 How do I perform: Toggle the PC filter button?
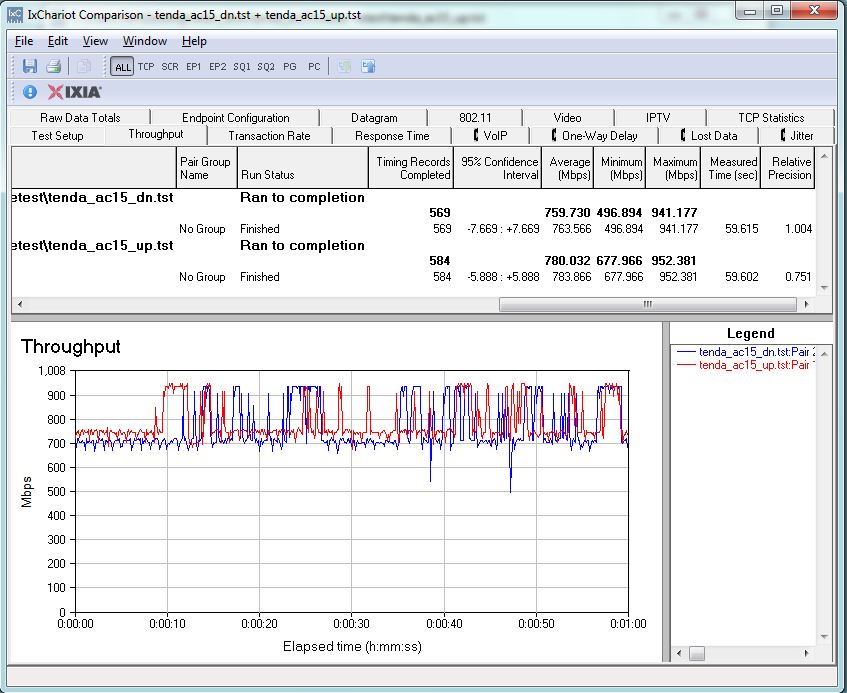click(314, 66)
